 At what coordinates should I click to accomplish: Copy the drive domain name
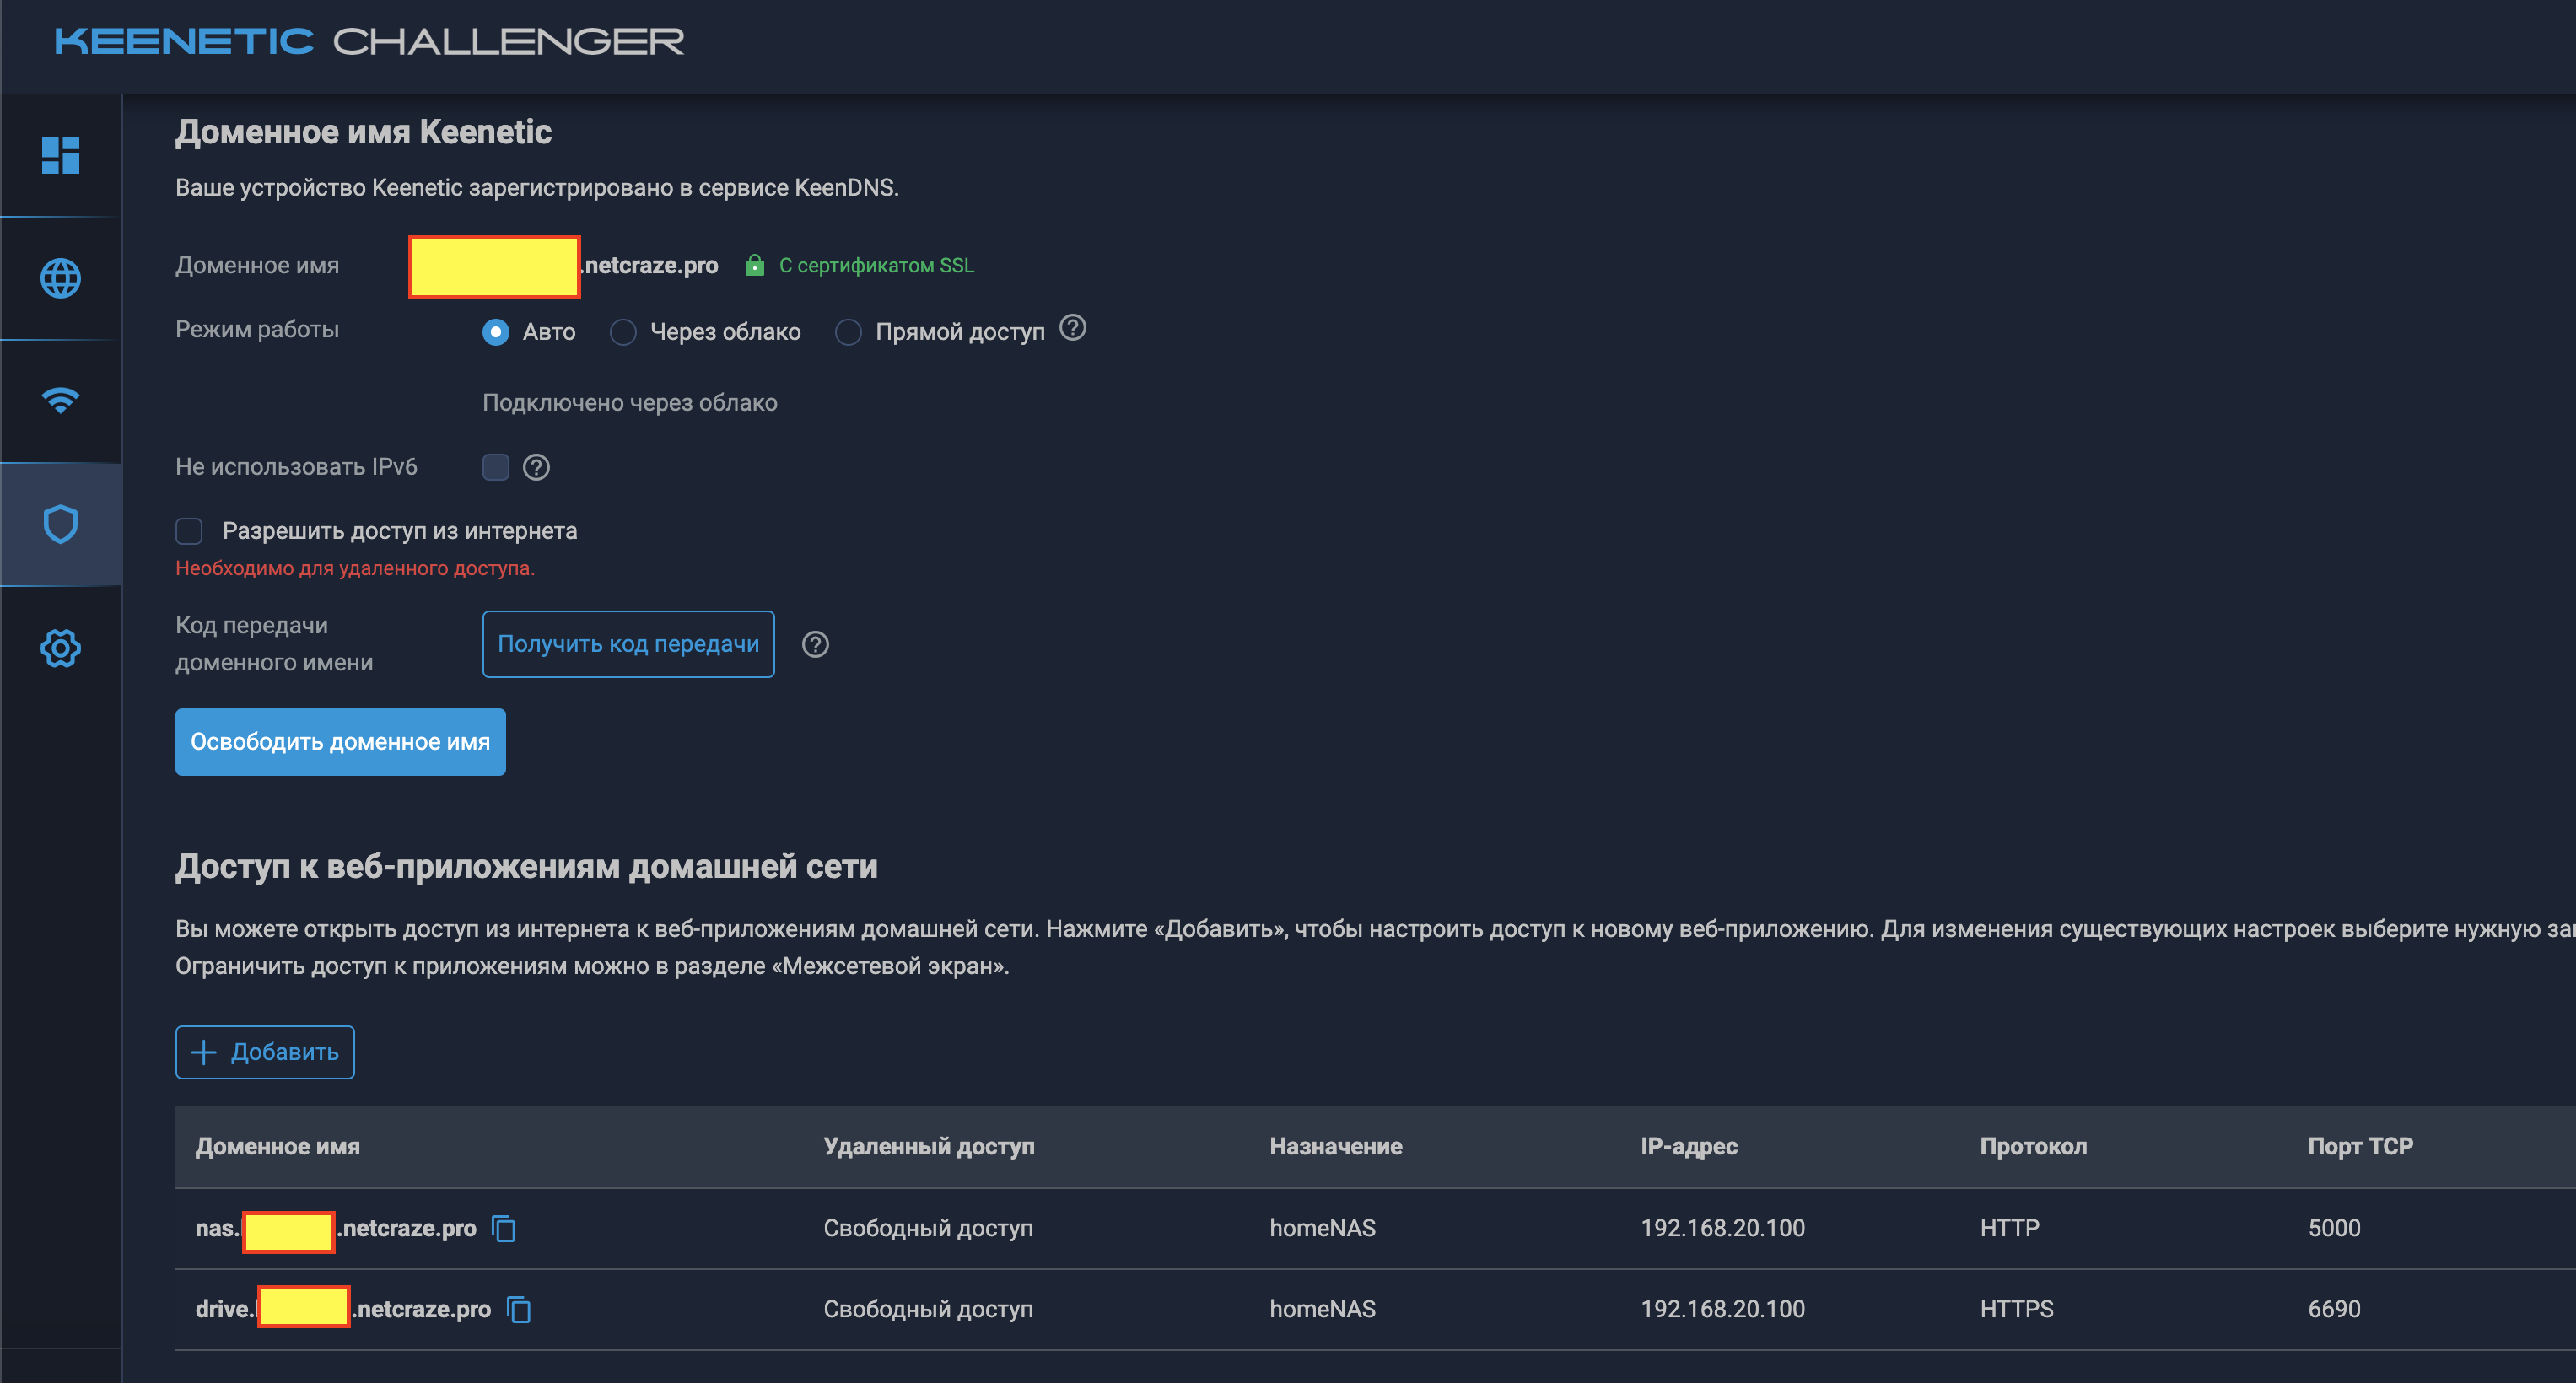click(519, 1309)
